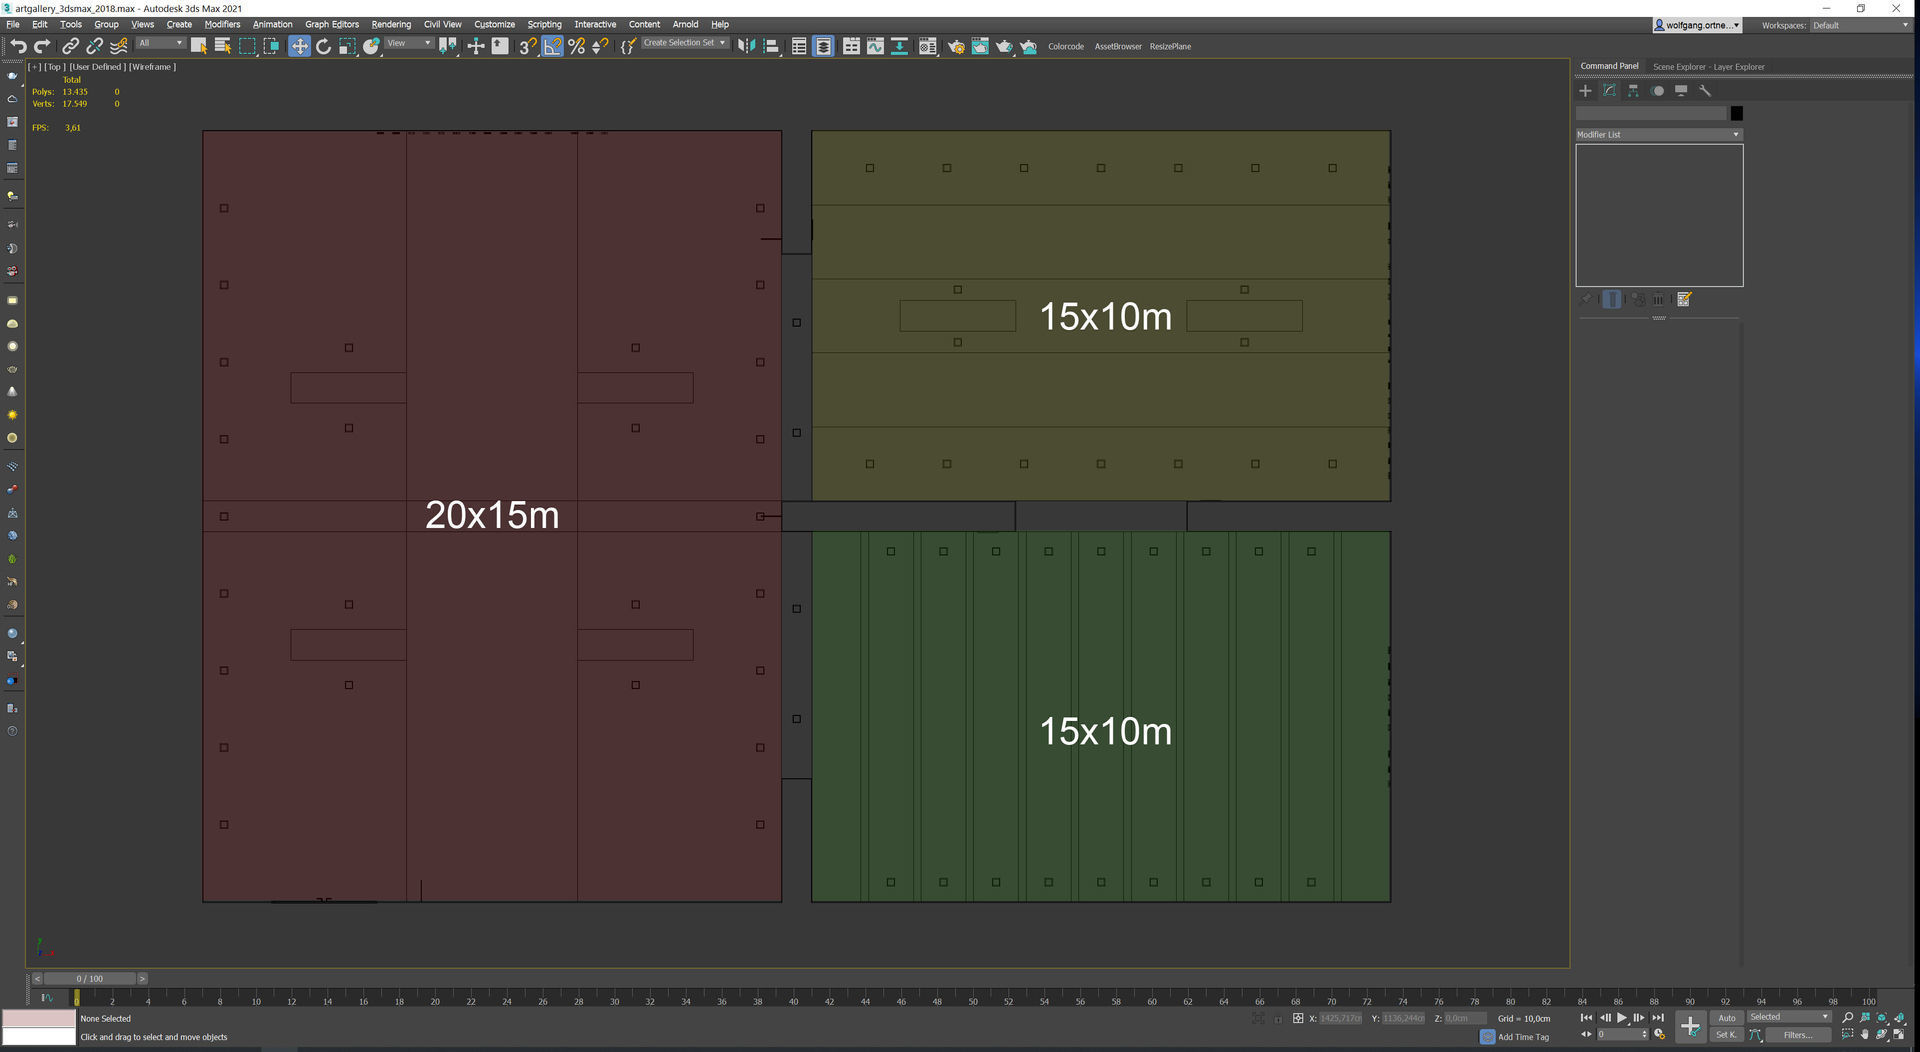This screenshot has height=1052, width=1920.
Task: Click the object name input field
Action: pyautogui.click(x=1651, y=113)
